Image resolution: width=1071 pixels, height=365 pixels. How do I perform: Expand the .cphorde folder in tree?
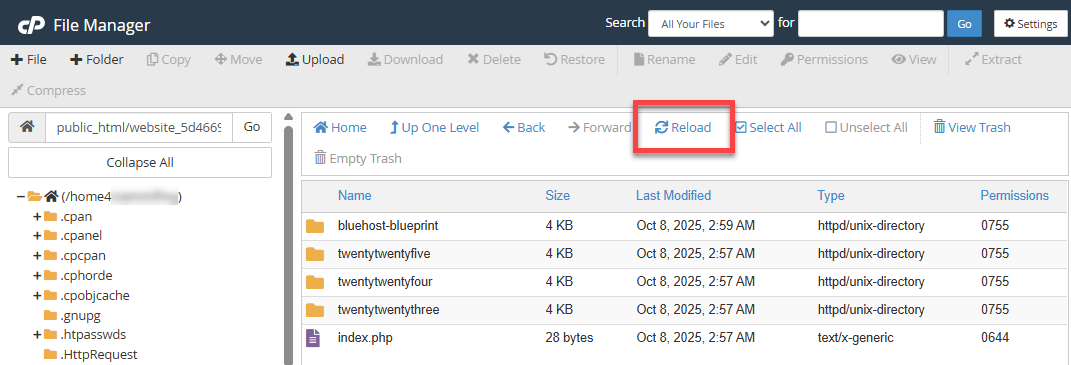tap(37, 275)
